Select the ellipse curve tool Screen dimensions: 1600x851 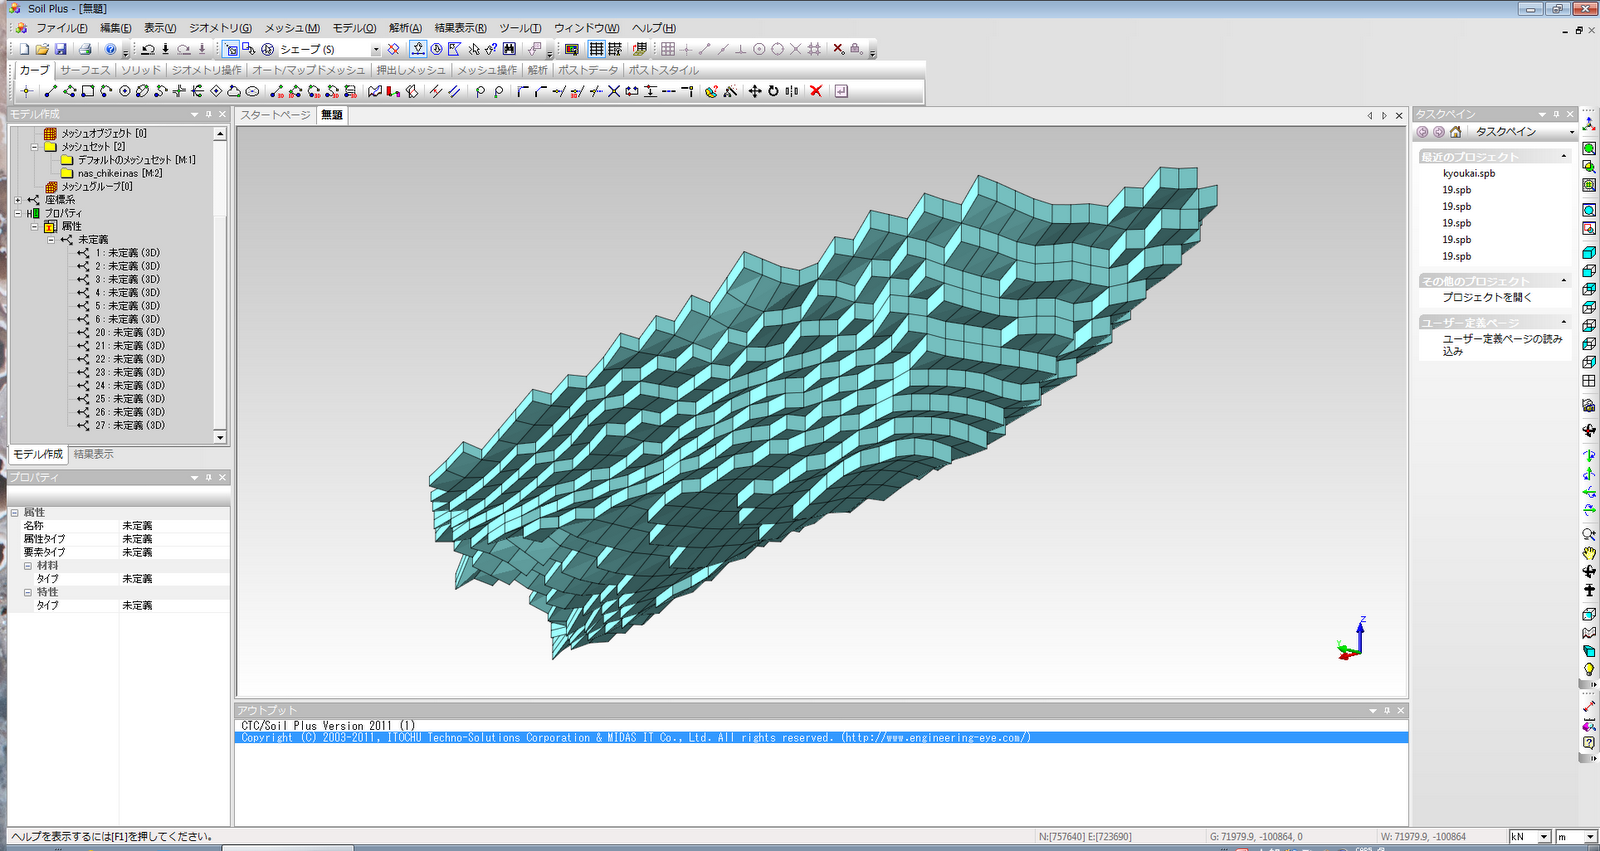pyautogui.click(x=252, y=91)
